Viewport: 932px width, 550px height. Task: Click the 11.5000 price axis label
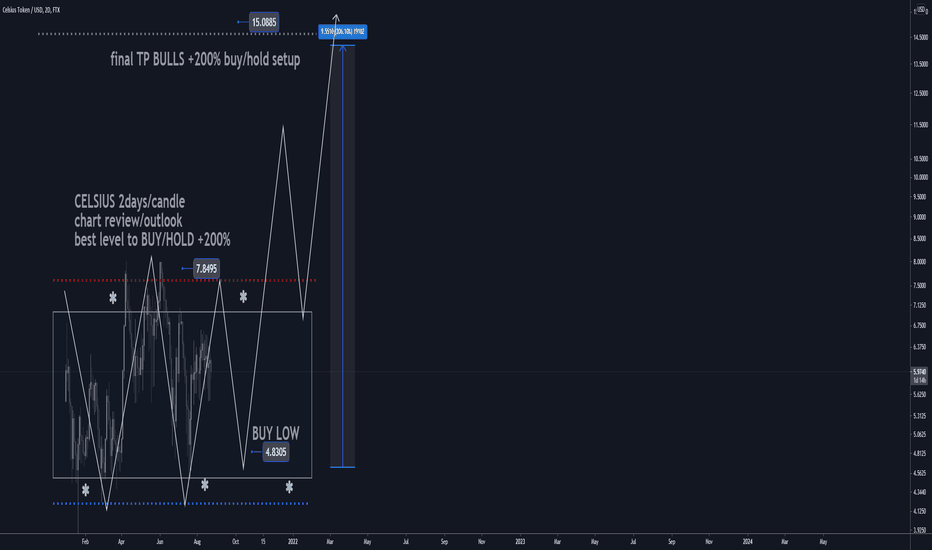point(920,125)
